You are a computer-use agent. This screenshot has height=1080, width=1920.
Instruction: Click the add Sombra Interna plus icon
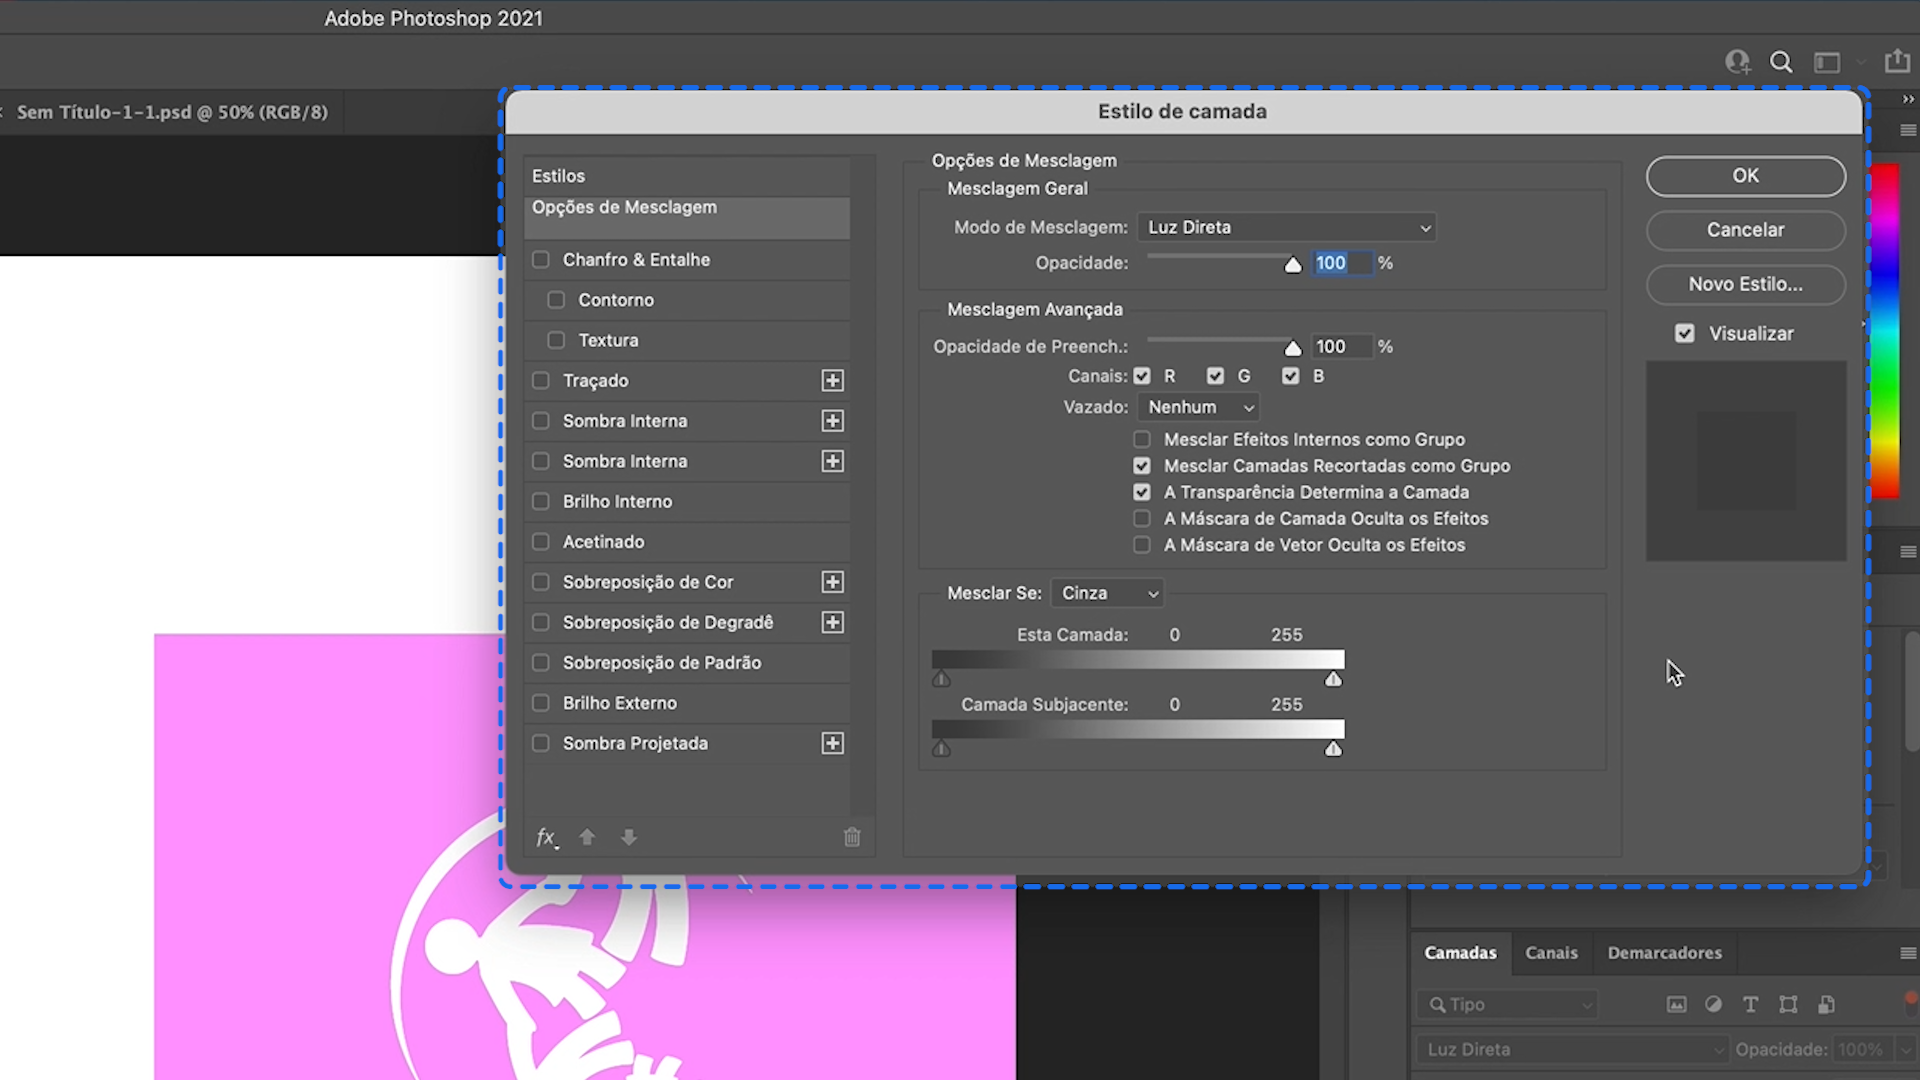tap(832, 419)
